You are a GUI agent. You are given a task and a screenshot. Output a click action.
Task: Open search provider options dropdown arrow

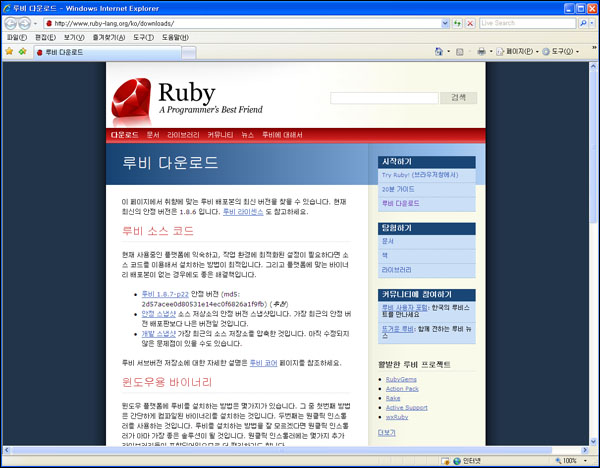click(592, 23)
